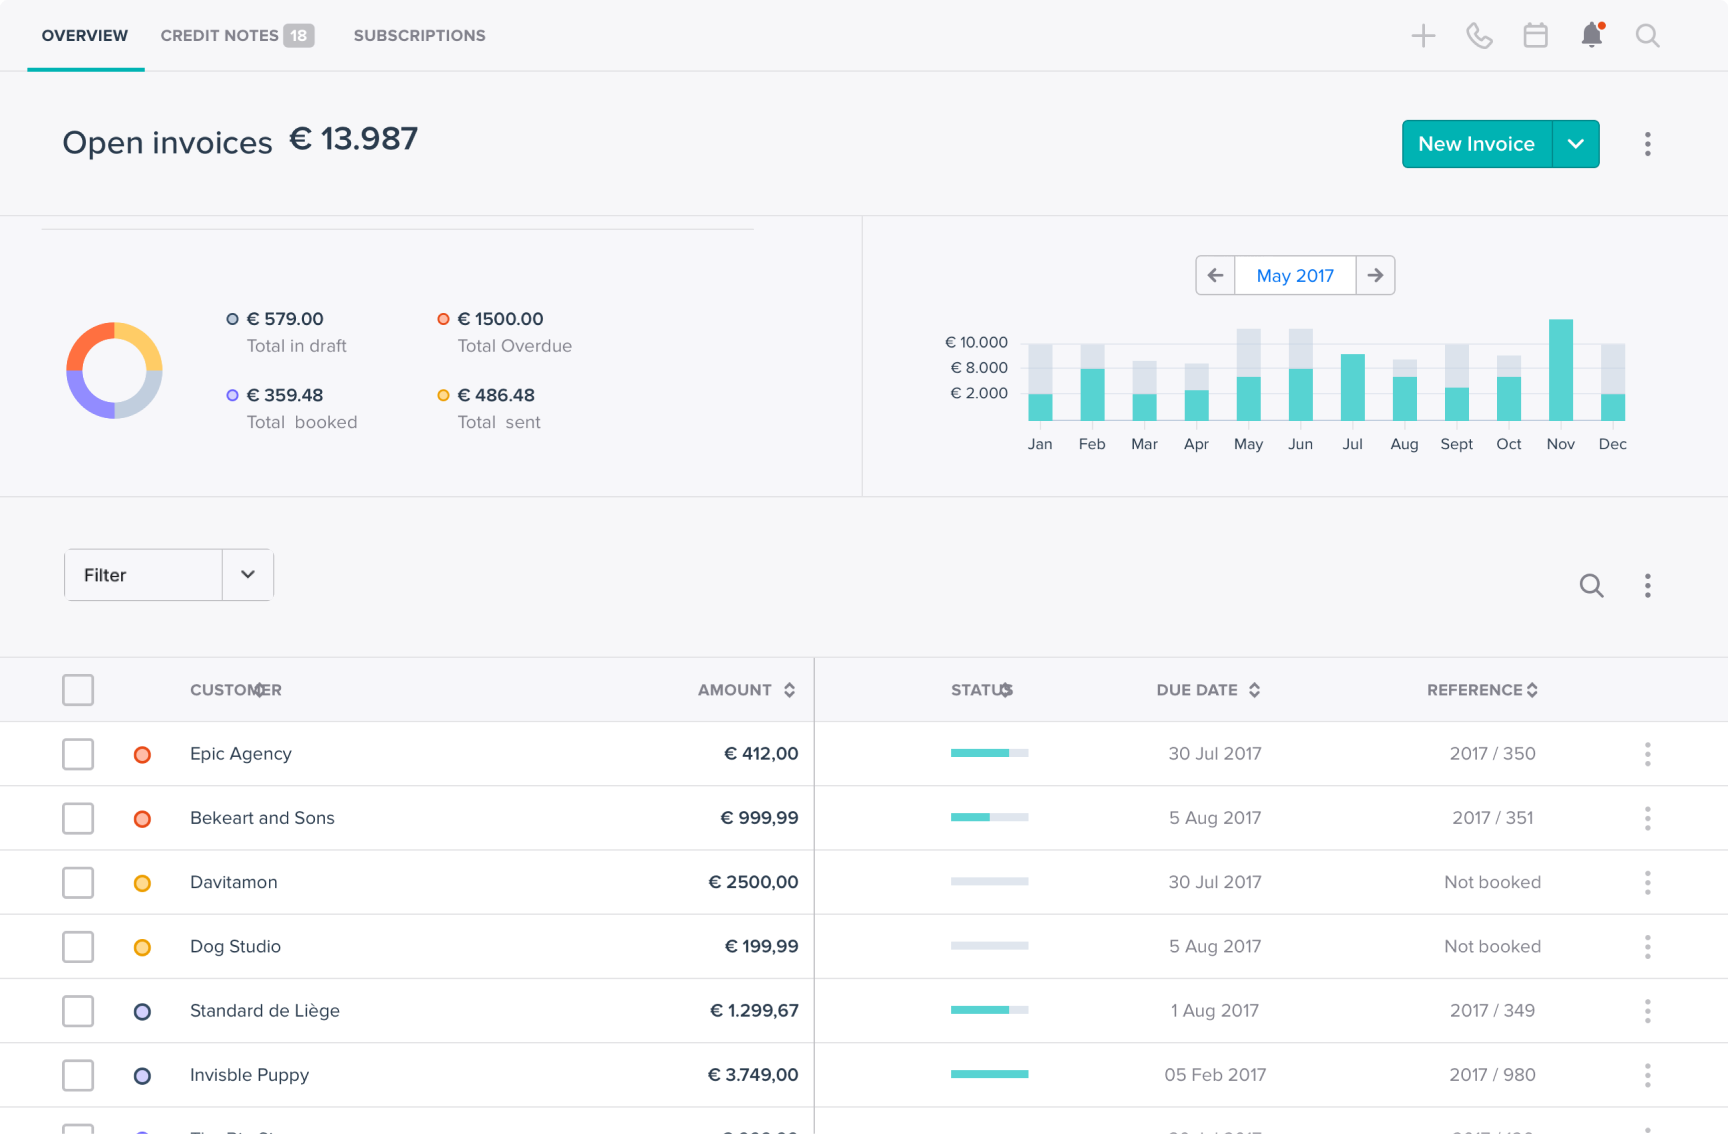Image resolution: width=1728 pixels, height=1134 pixels.
Task: Click the top bar search magnifier
Action: [x=1647, y=36]
